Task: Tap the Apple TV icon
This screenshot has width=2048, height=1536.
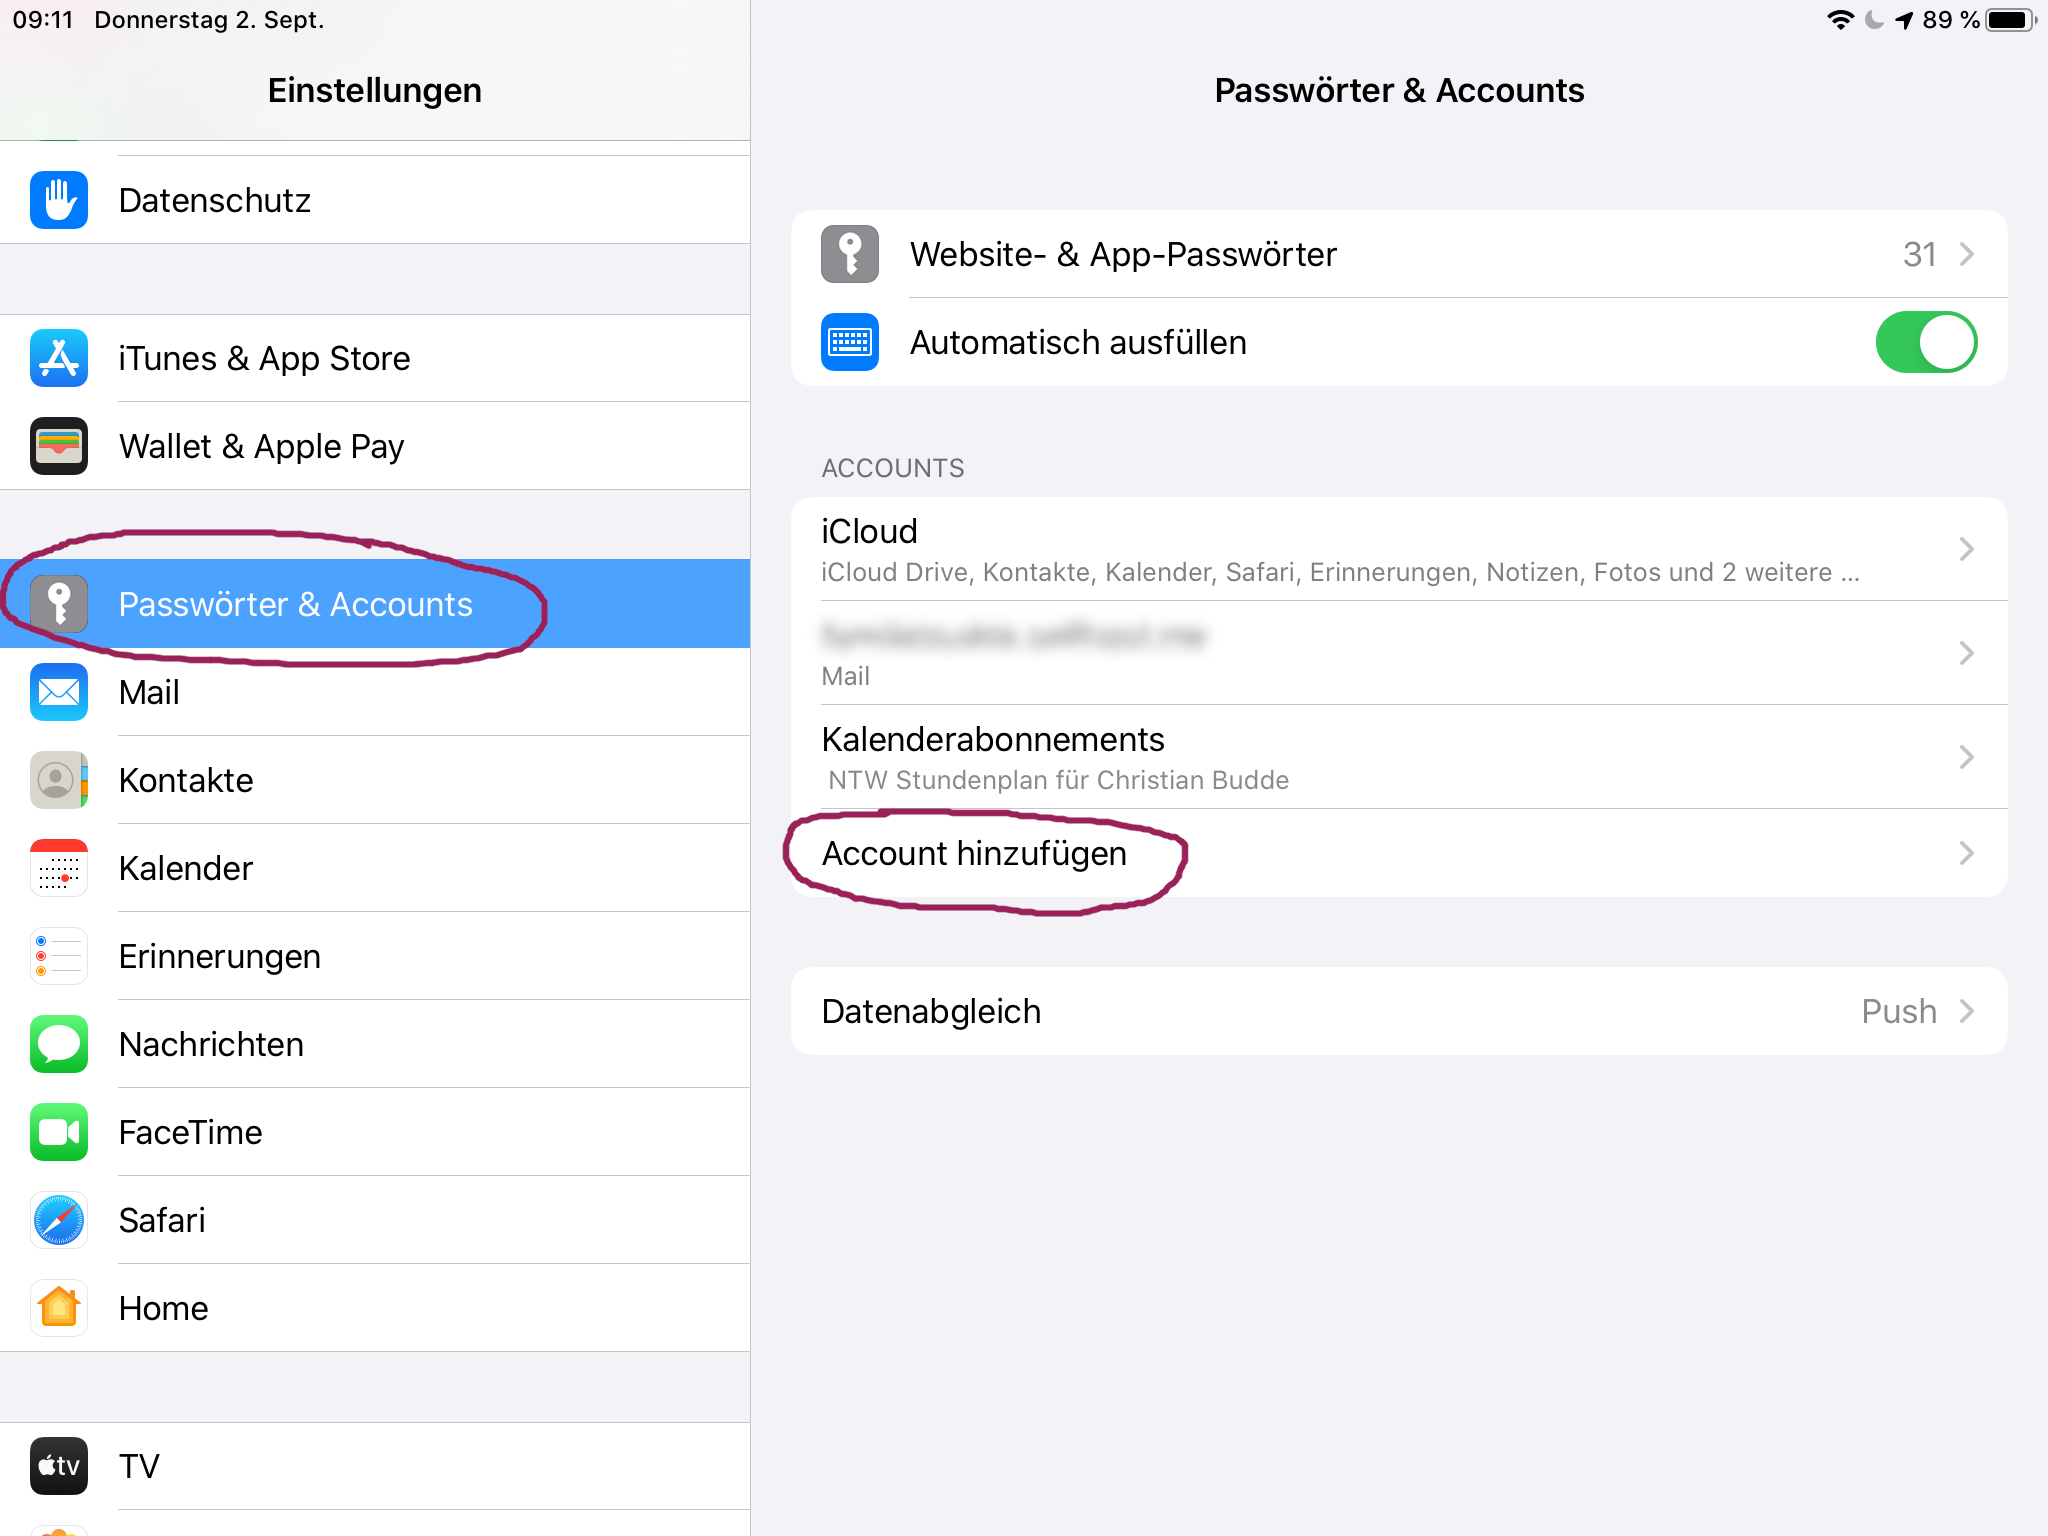Action: point(59,1466)
